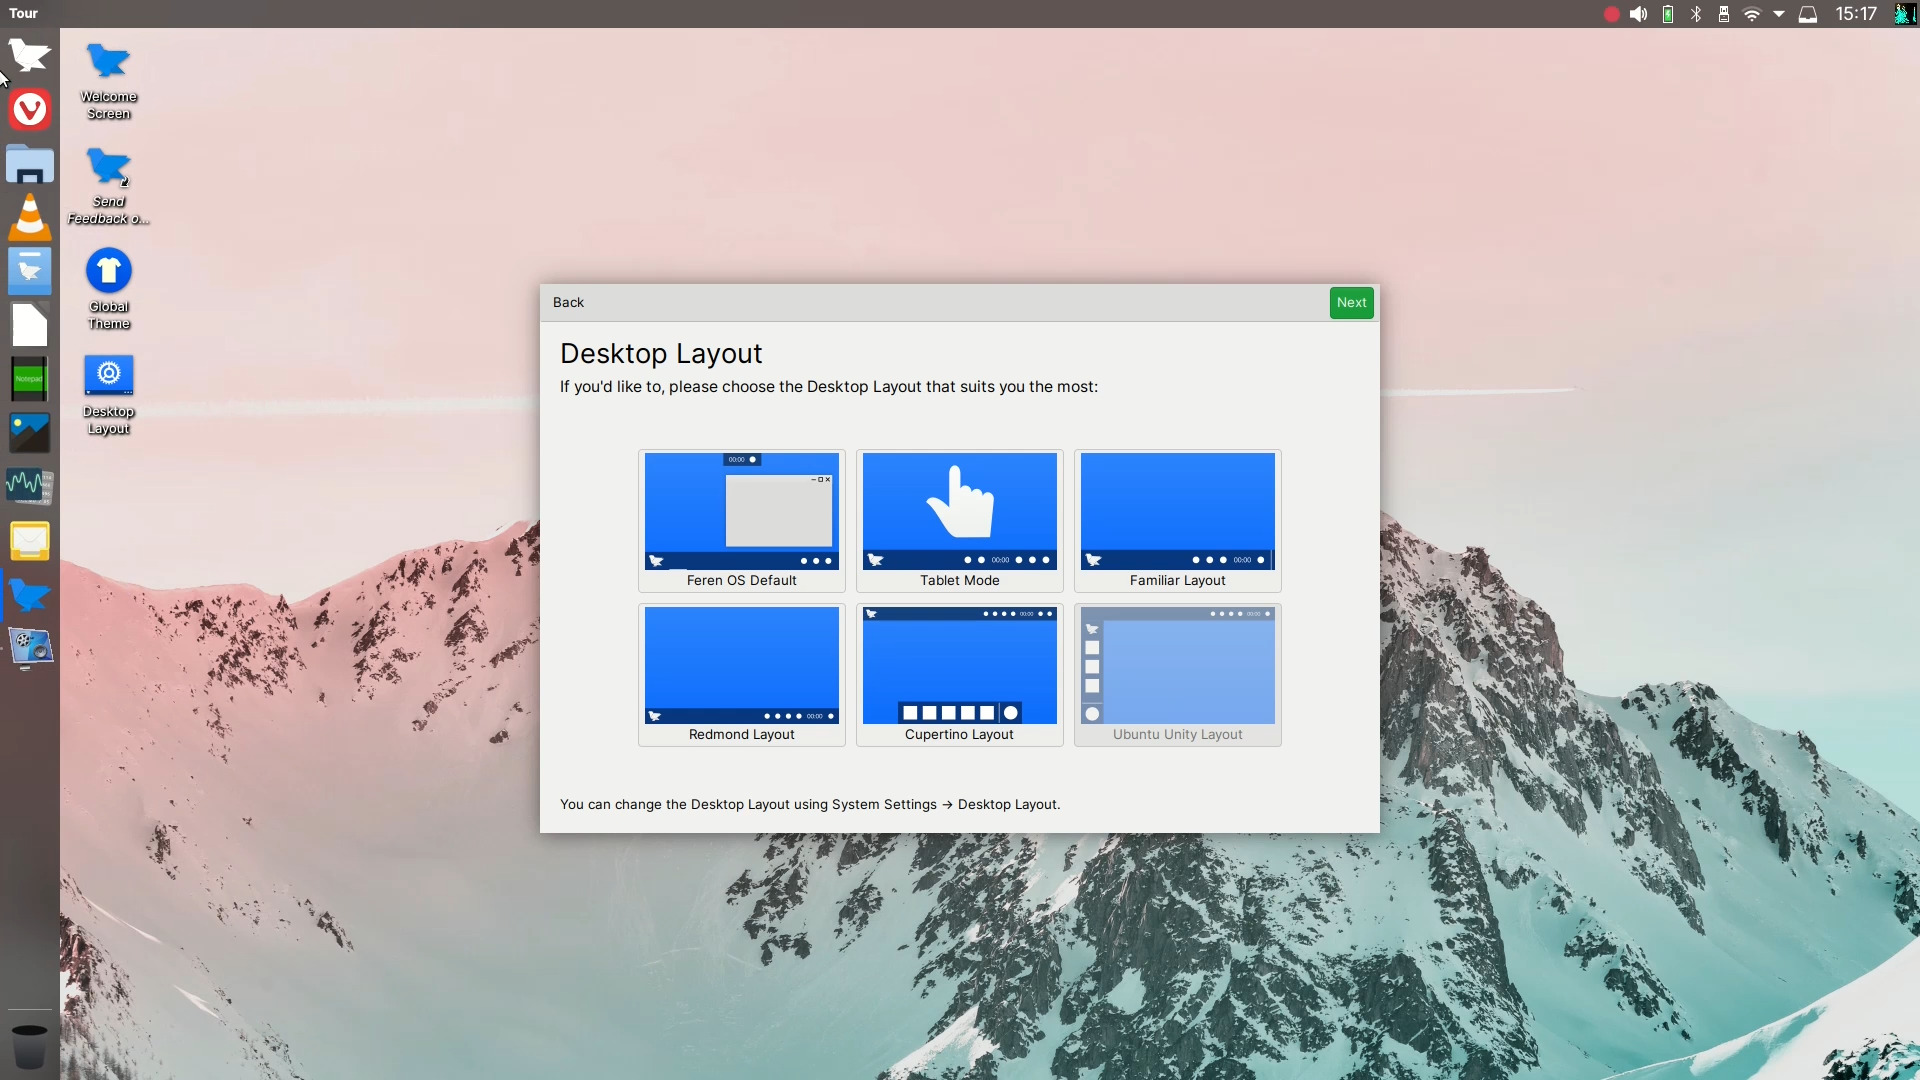The width and height of the screenshot is (1920, 1080).
Task: Open Vivaldi browser from the dock
Action: pyautogui.click(x=29, y=110)
